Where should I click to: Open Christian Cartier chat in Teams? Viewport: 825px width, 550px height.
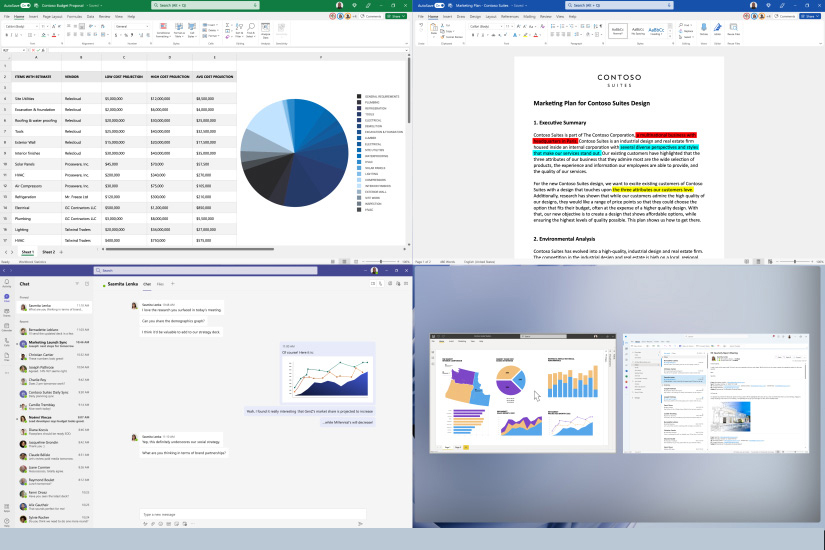[55, 356]
